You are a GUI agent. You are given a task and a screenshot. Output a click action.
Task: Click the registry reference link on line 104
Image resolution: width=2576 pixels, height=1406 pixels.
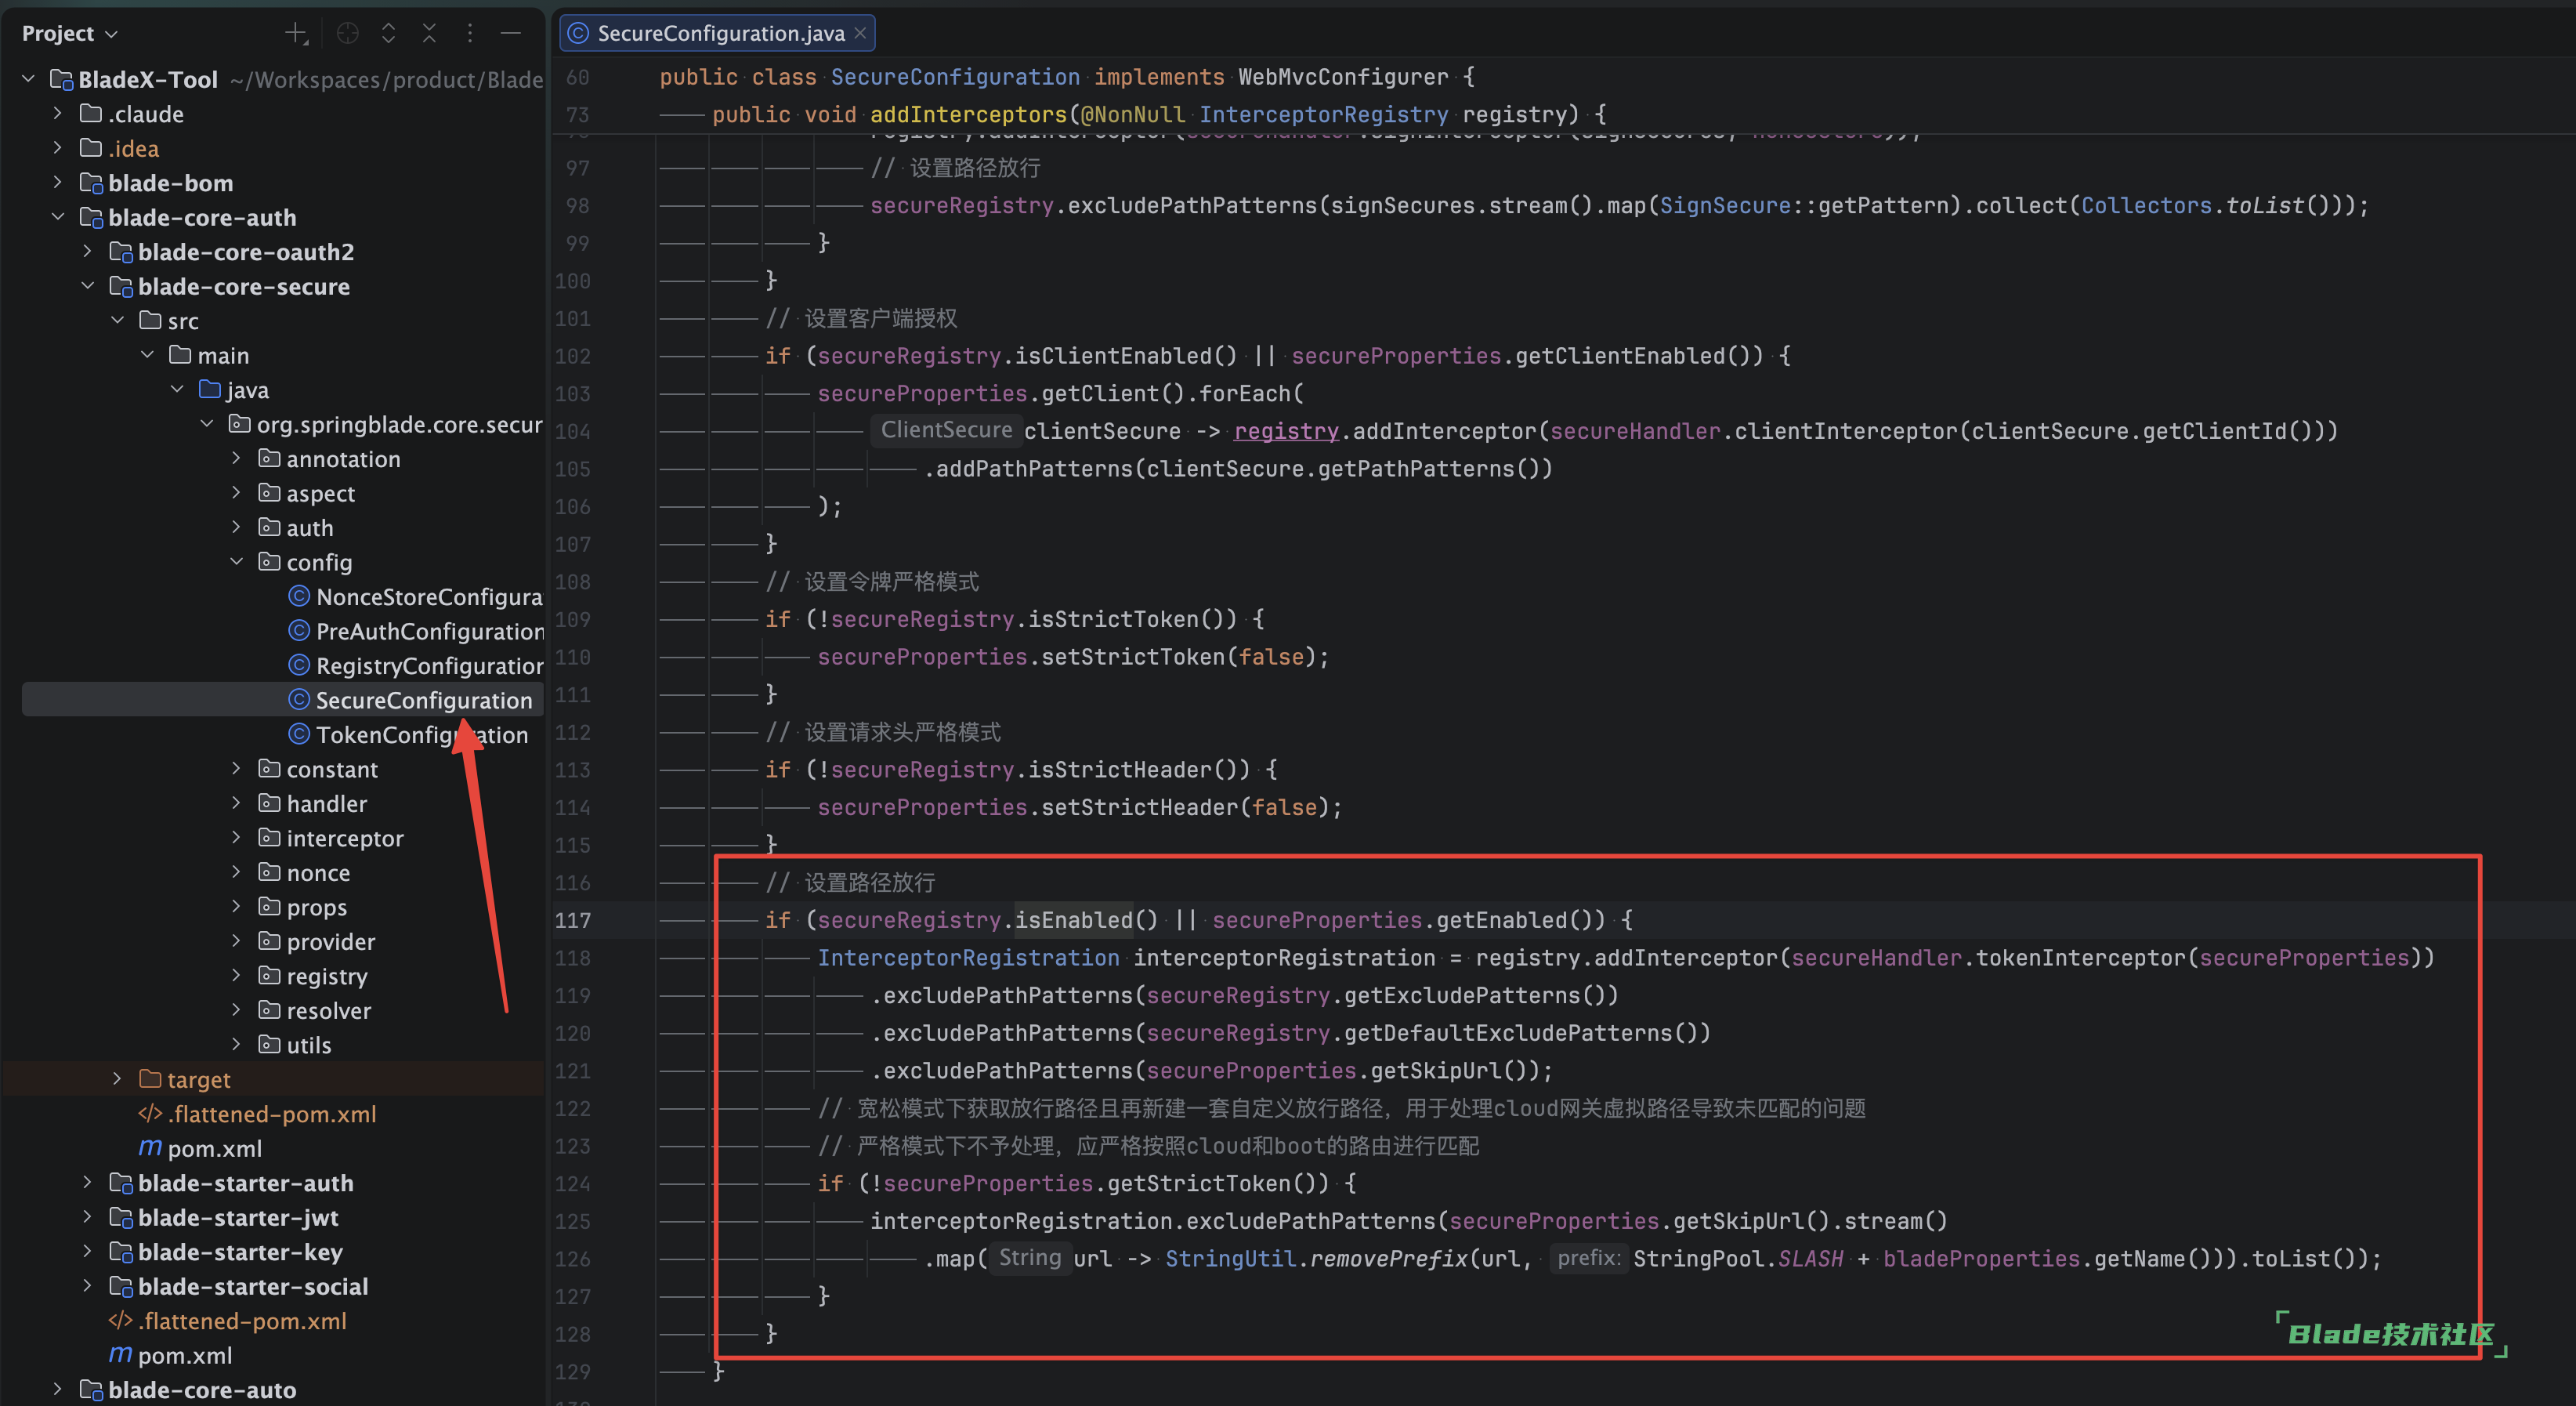click(x=1285, y=431)
